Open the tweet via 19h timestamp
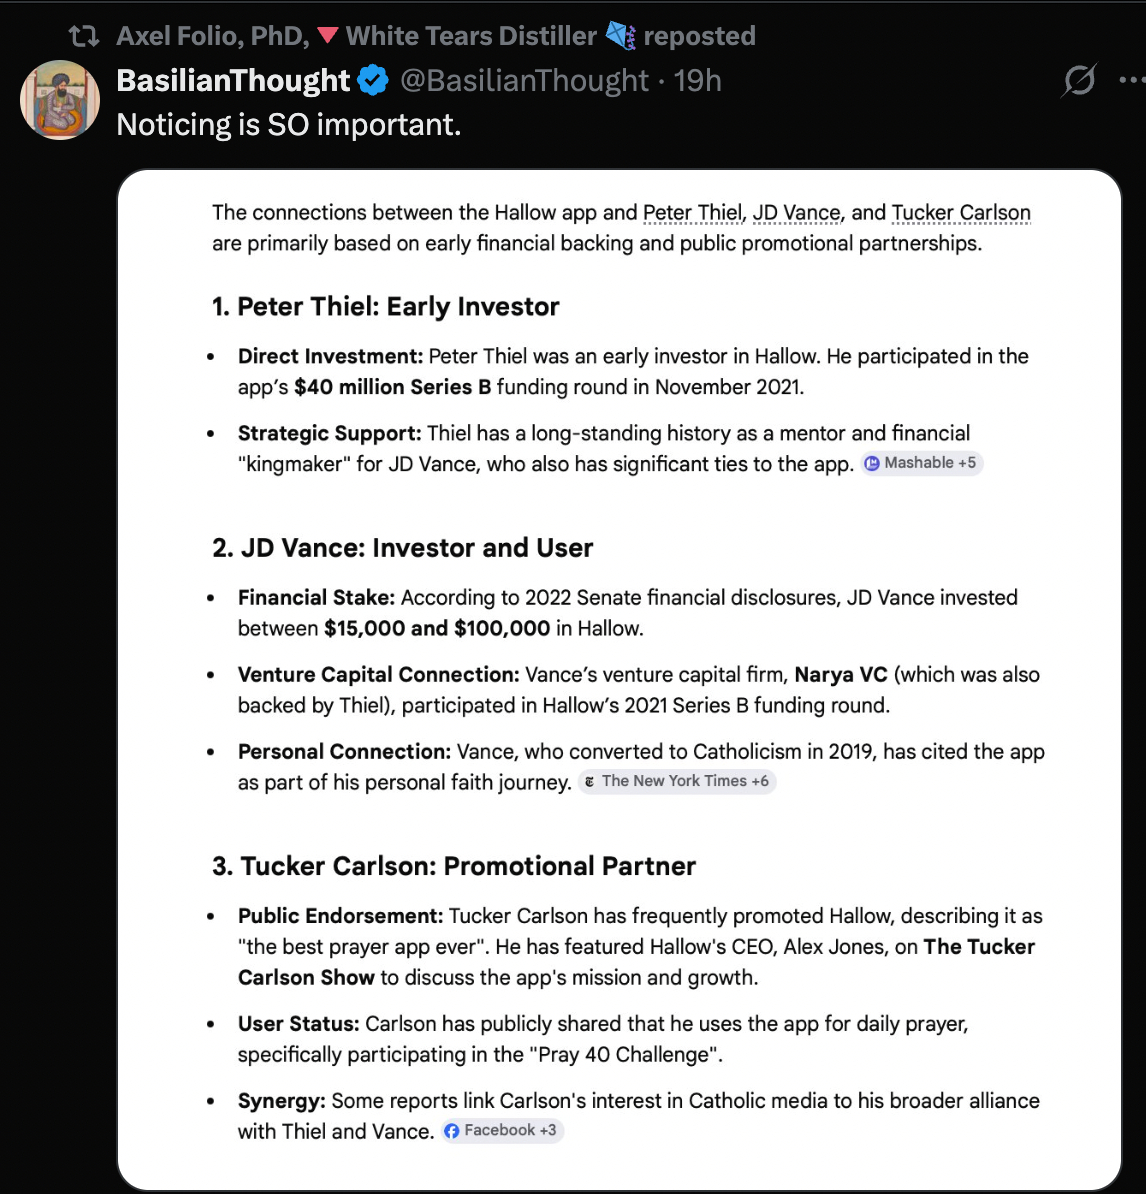 coord(698,81)
